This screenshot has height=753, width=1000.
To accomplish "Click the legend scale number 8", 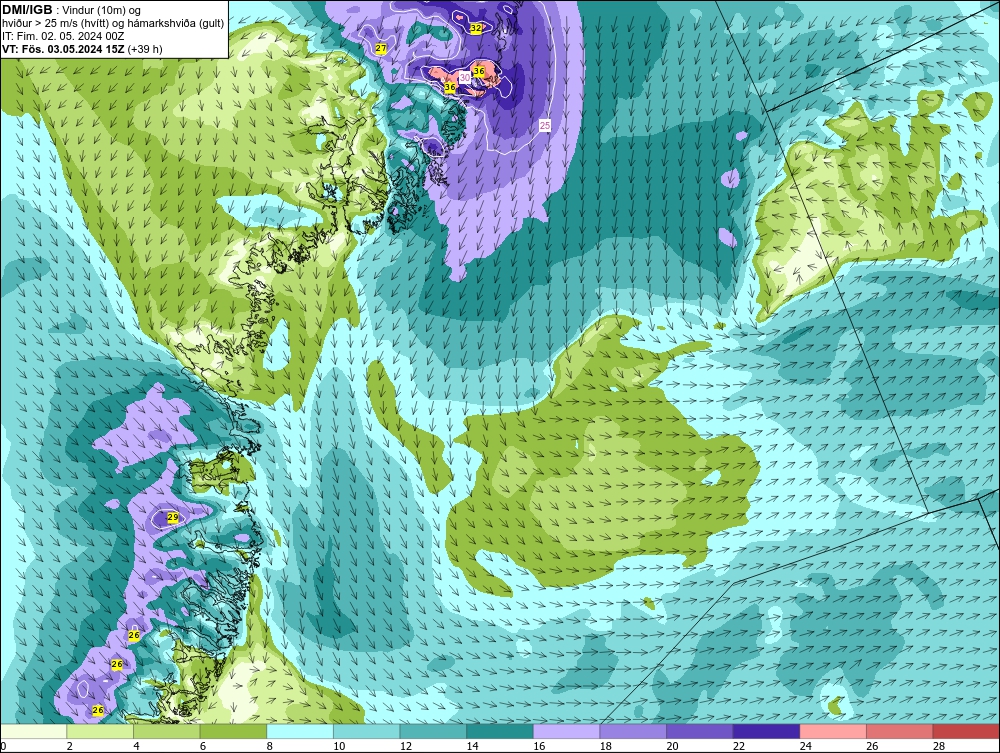I will pos(270,746).
